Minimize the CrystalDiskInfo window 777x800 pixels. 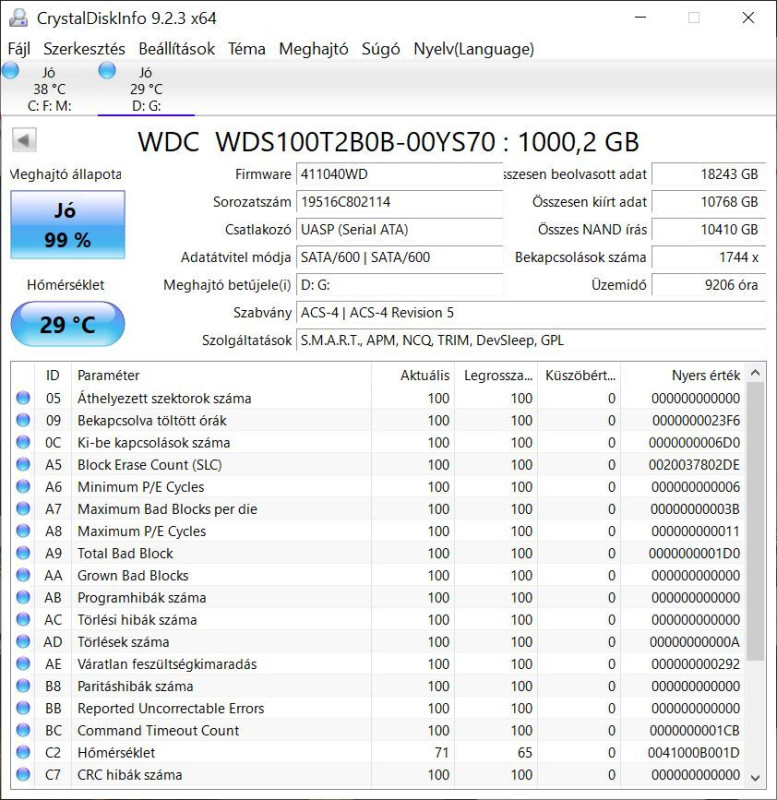coord(640,18)
